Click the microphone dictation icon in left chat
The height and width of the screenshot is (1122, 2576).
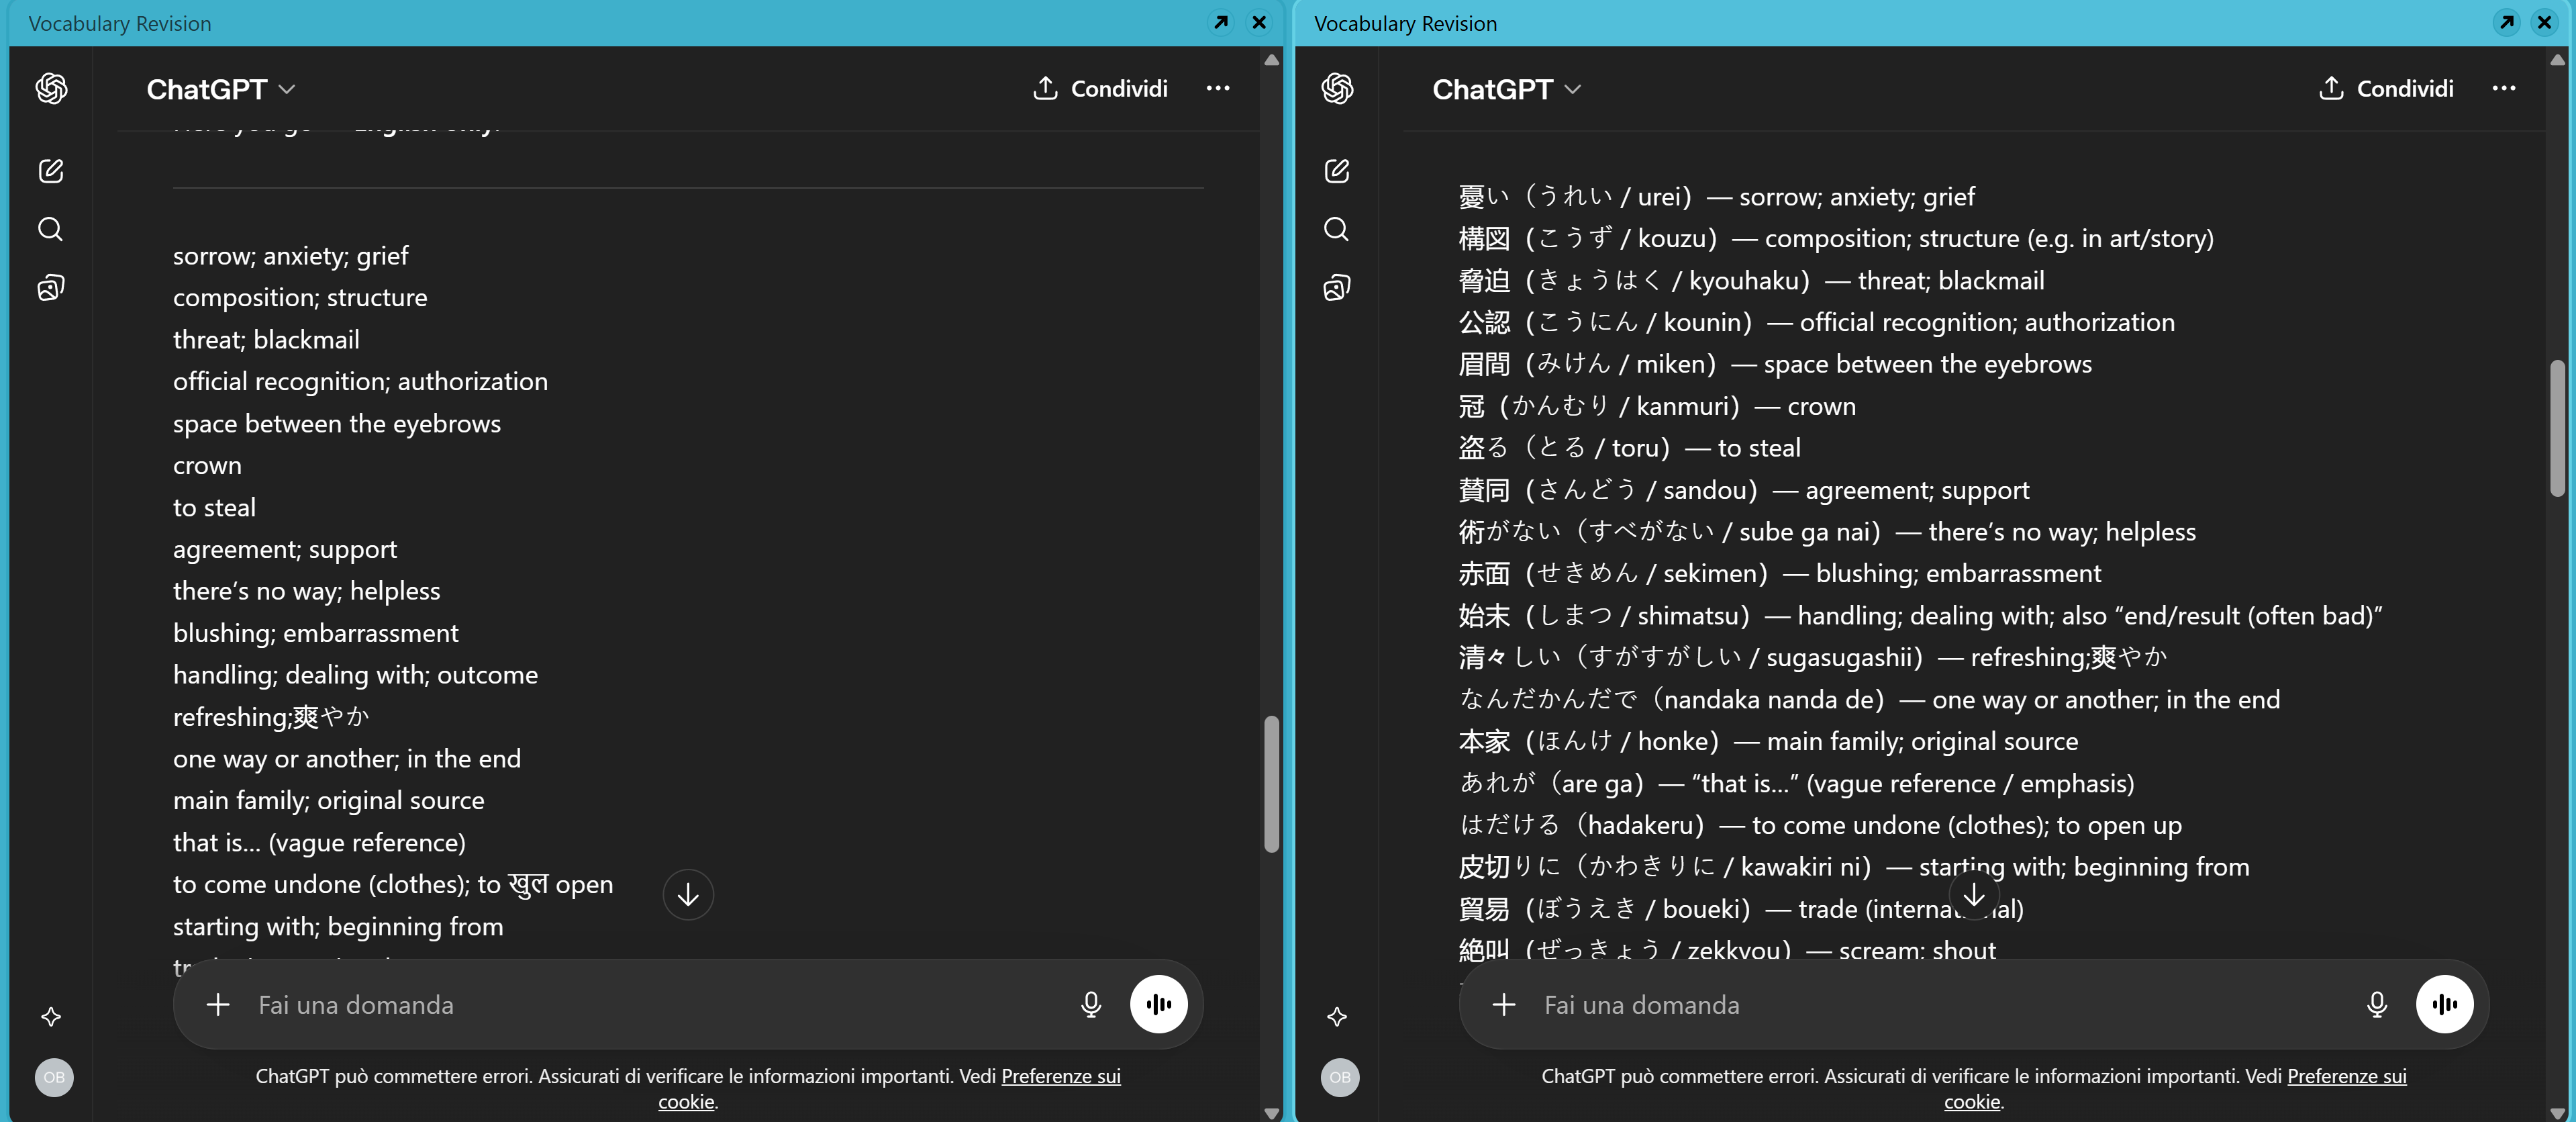[x=1090, y=1004]
